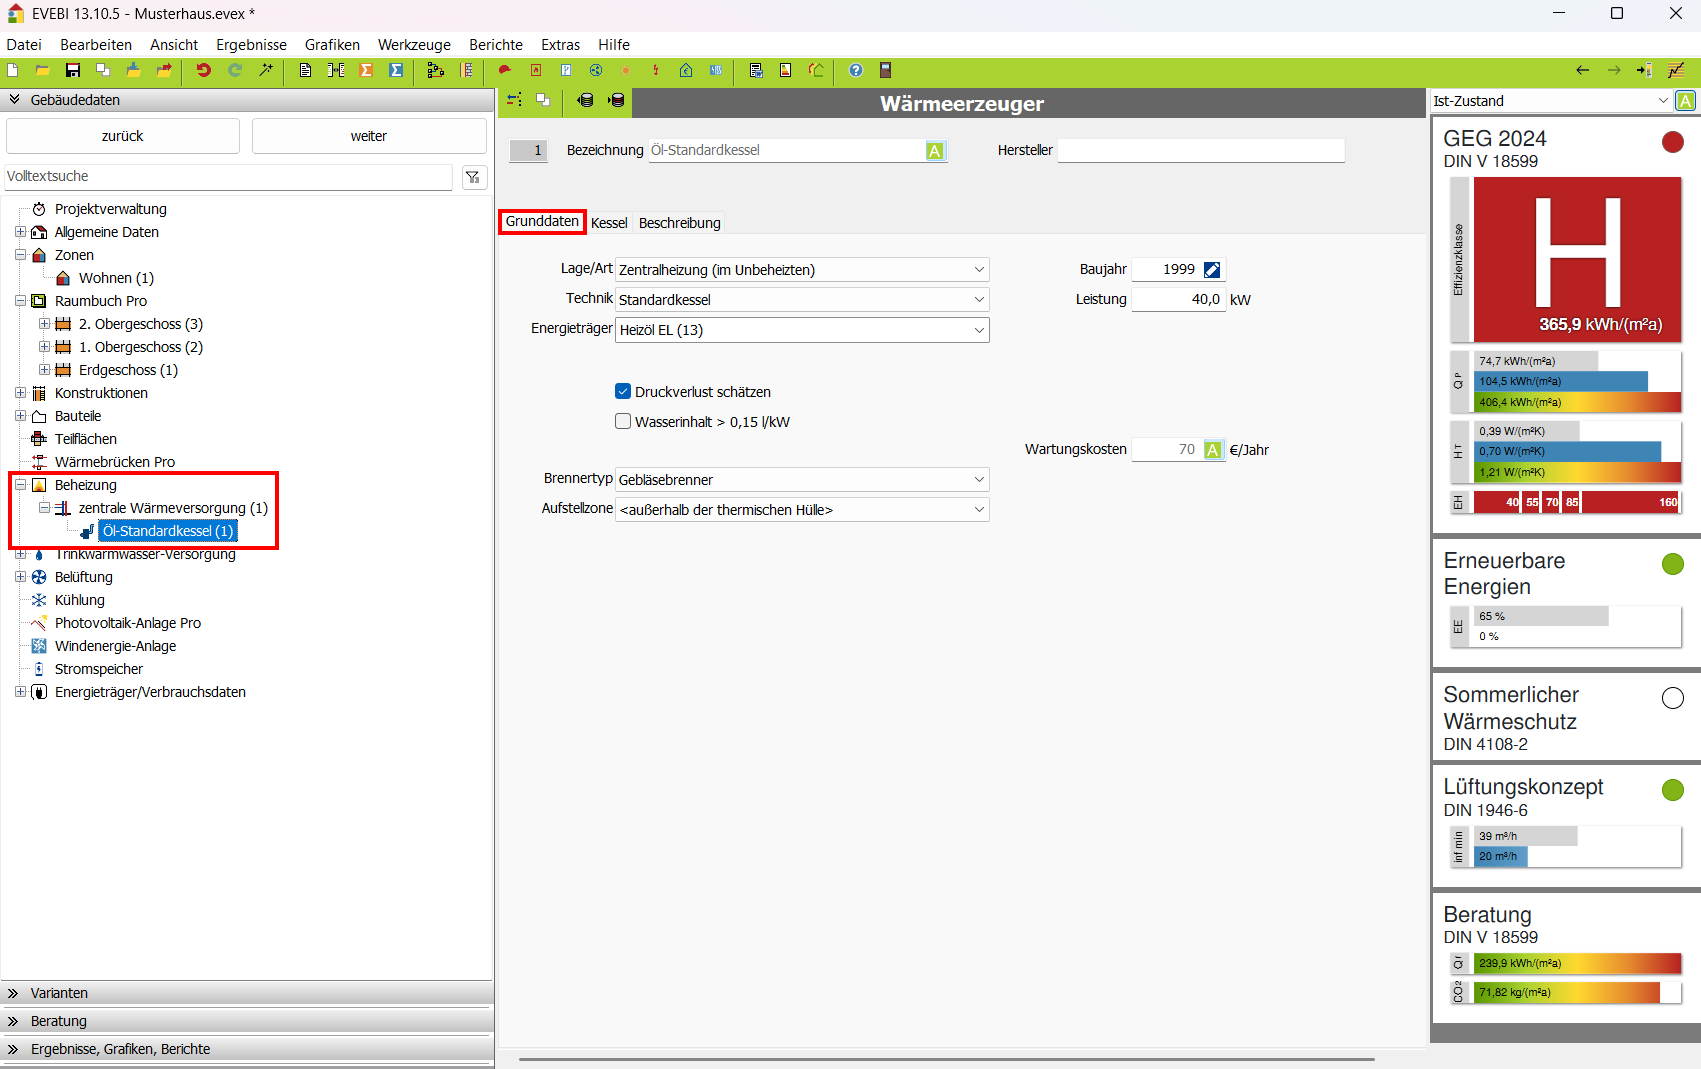Screen dimensions: 1701x1069
Task: Click the filter icon beside Volltextsuche
Action: pyautogui.click(x=473, y=177)
